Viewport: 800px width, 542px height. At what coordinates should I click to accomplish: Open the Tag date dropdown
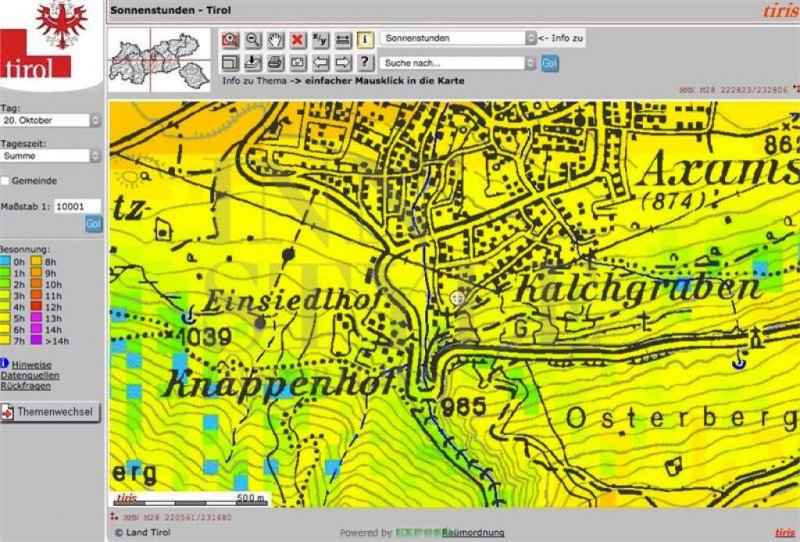click(x=51, y=120)
